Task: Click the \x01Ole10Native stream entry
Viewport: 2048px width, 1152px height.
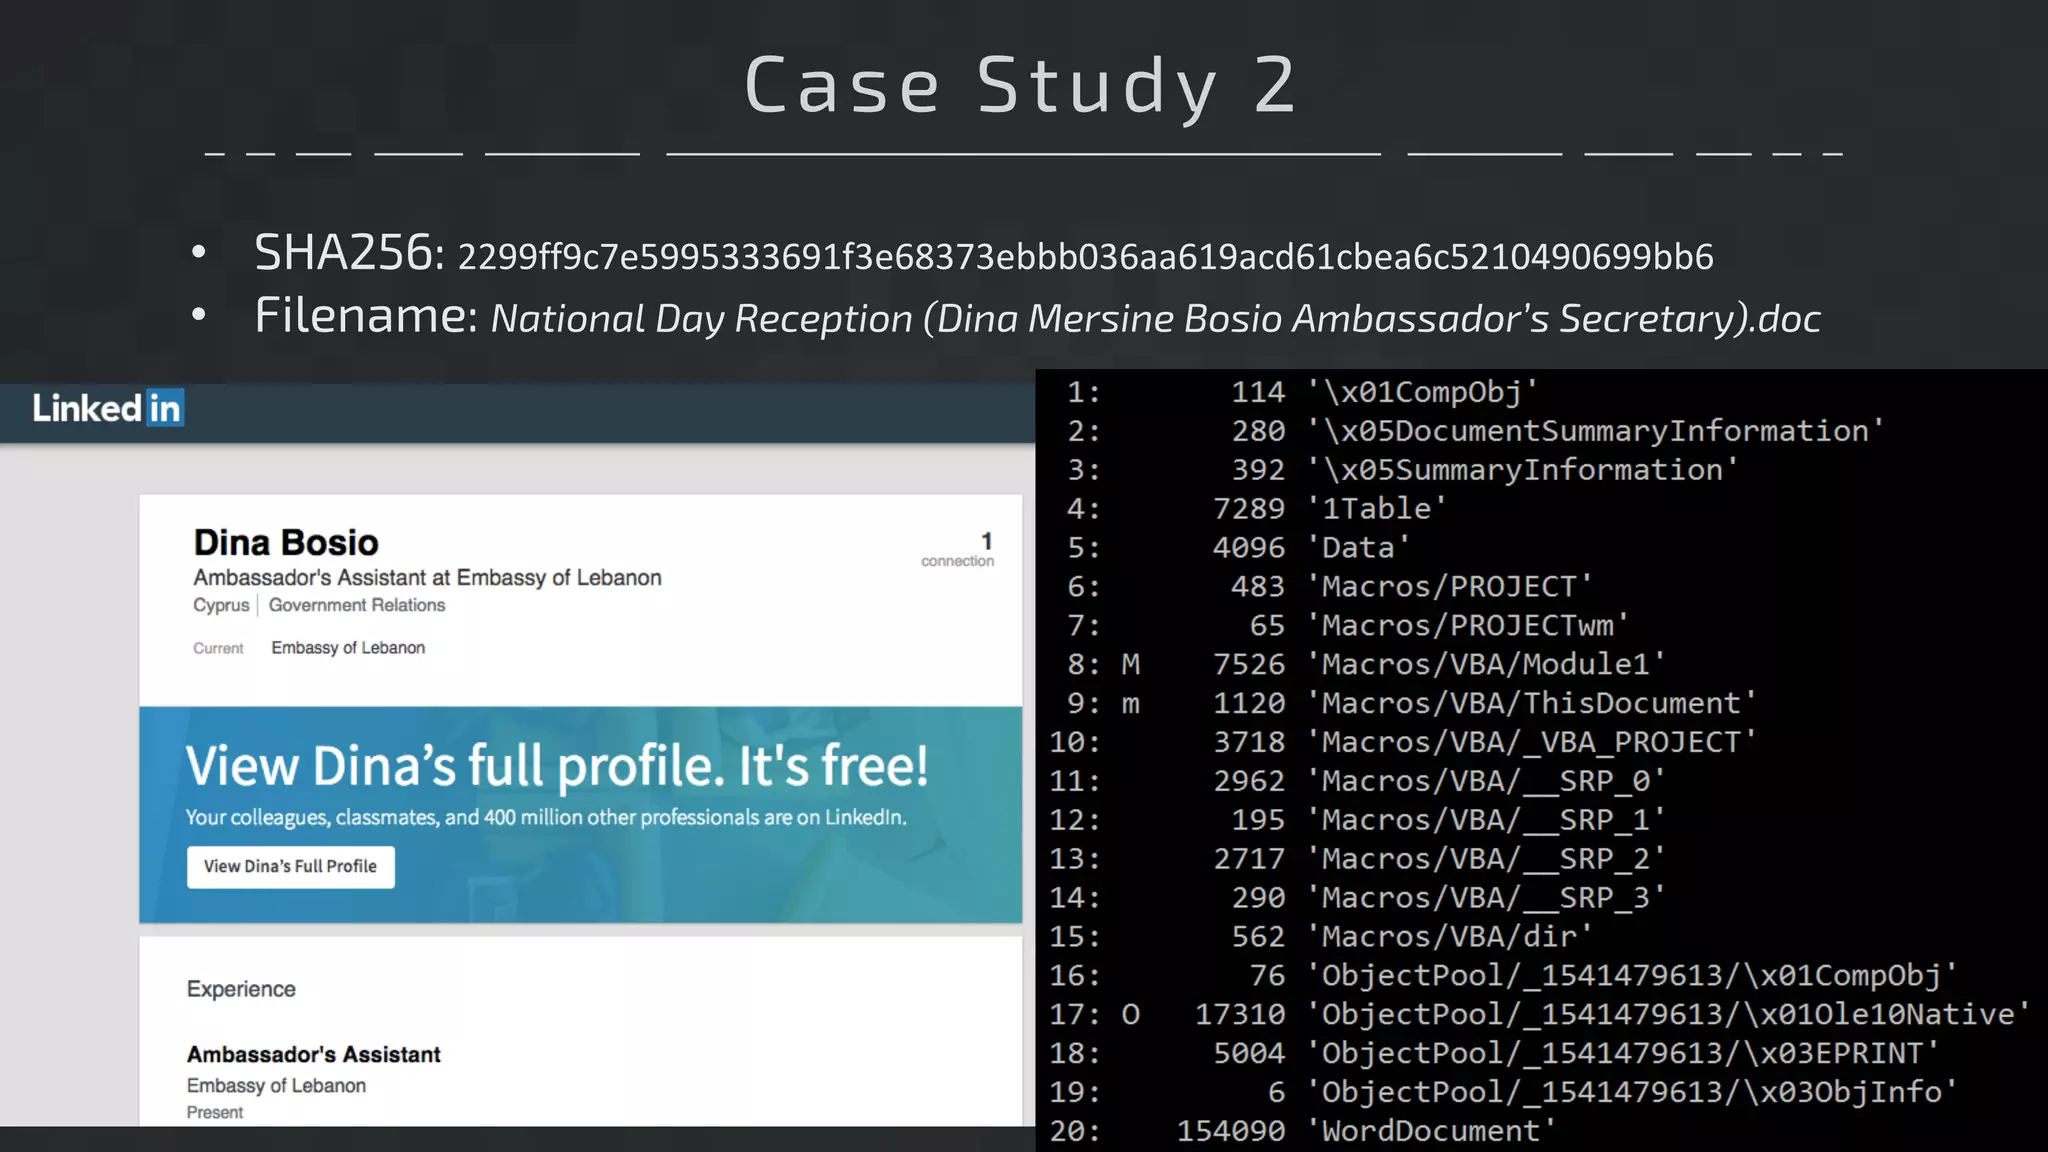Action: pos(1675,1014)
